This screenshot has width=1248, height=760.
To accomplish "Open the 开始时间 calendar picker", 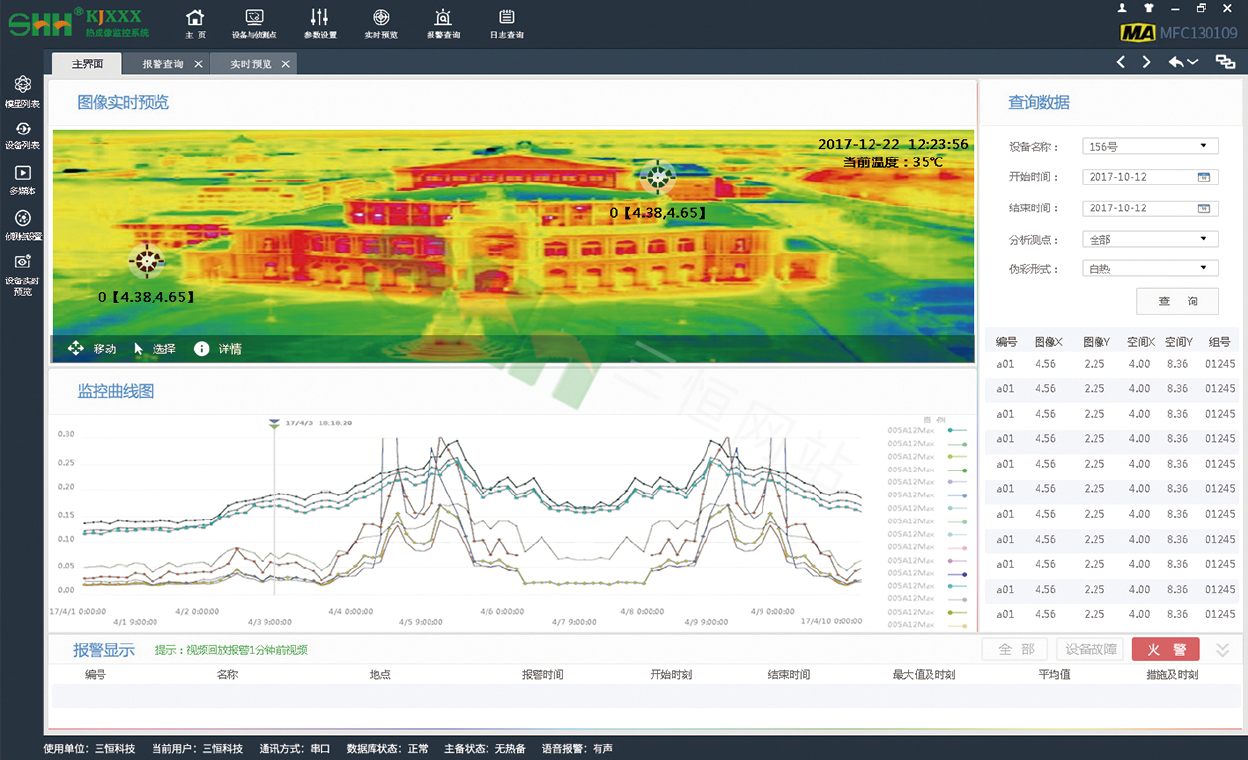I will 1204,177.
